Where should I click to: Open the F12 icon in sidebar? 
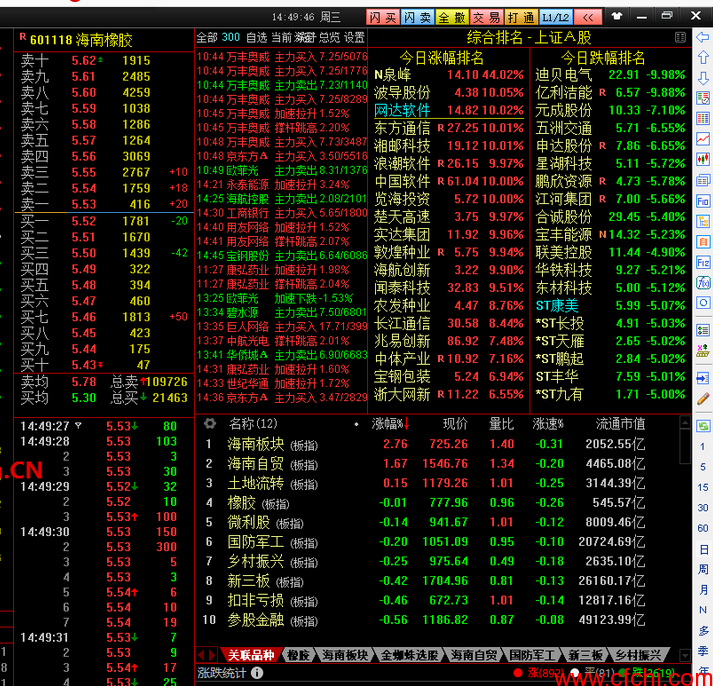[703, 262]
